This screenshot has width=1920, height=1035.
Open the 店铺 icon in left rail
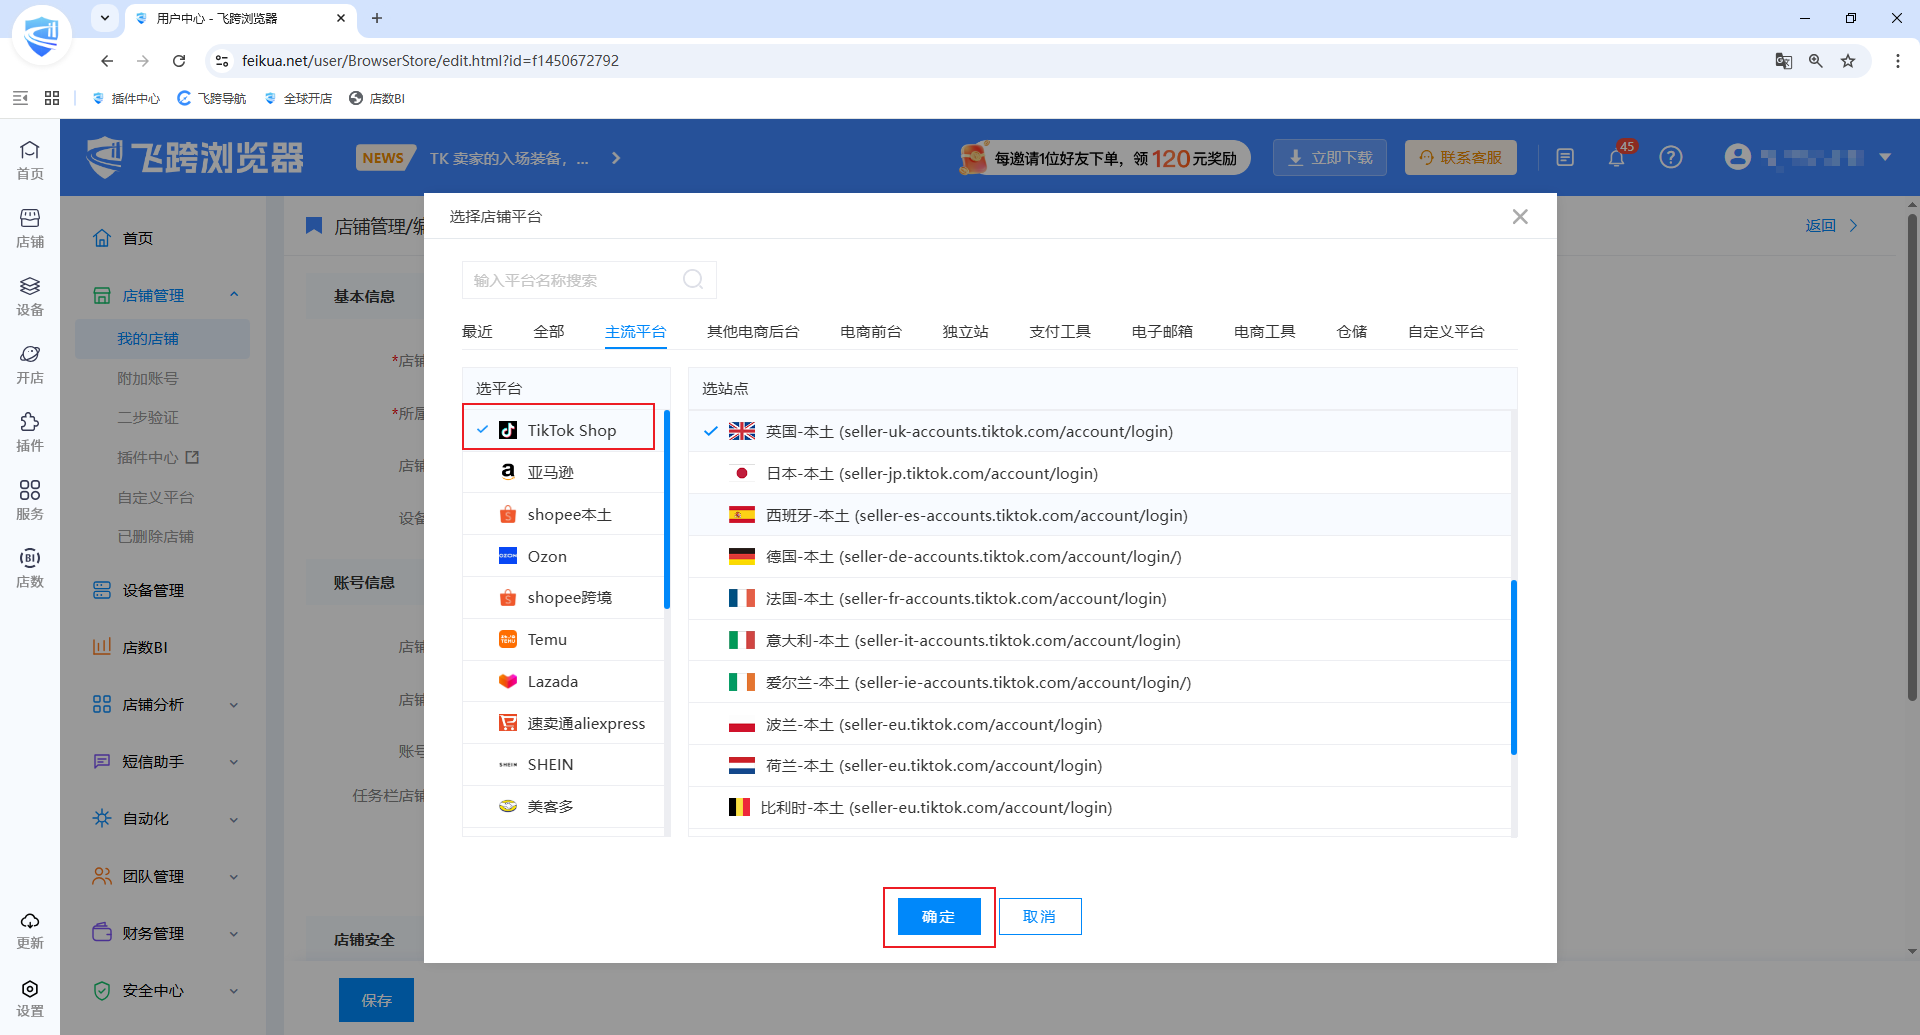point(30,228)
